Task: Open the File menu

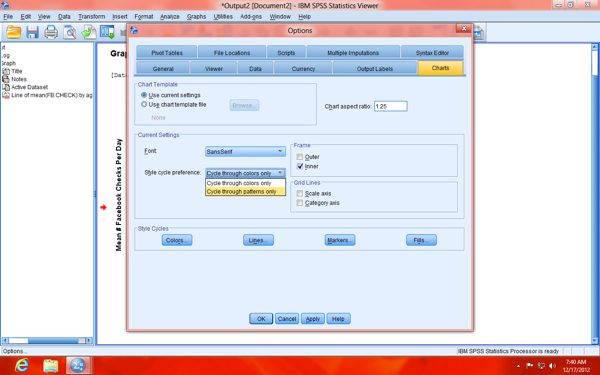Action: pos(8,16)
